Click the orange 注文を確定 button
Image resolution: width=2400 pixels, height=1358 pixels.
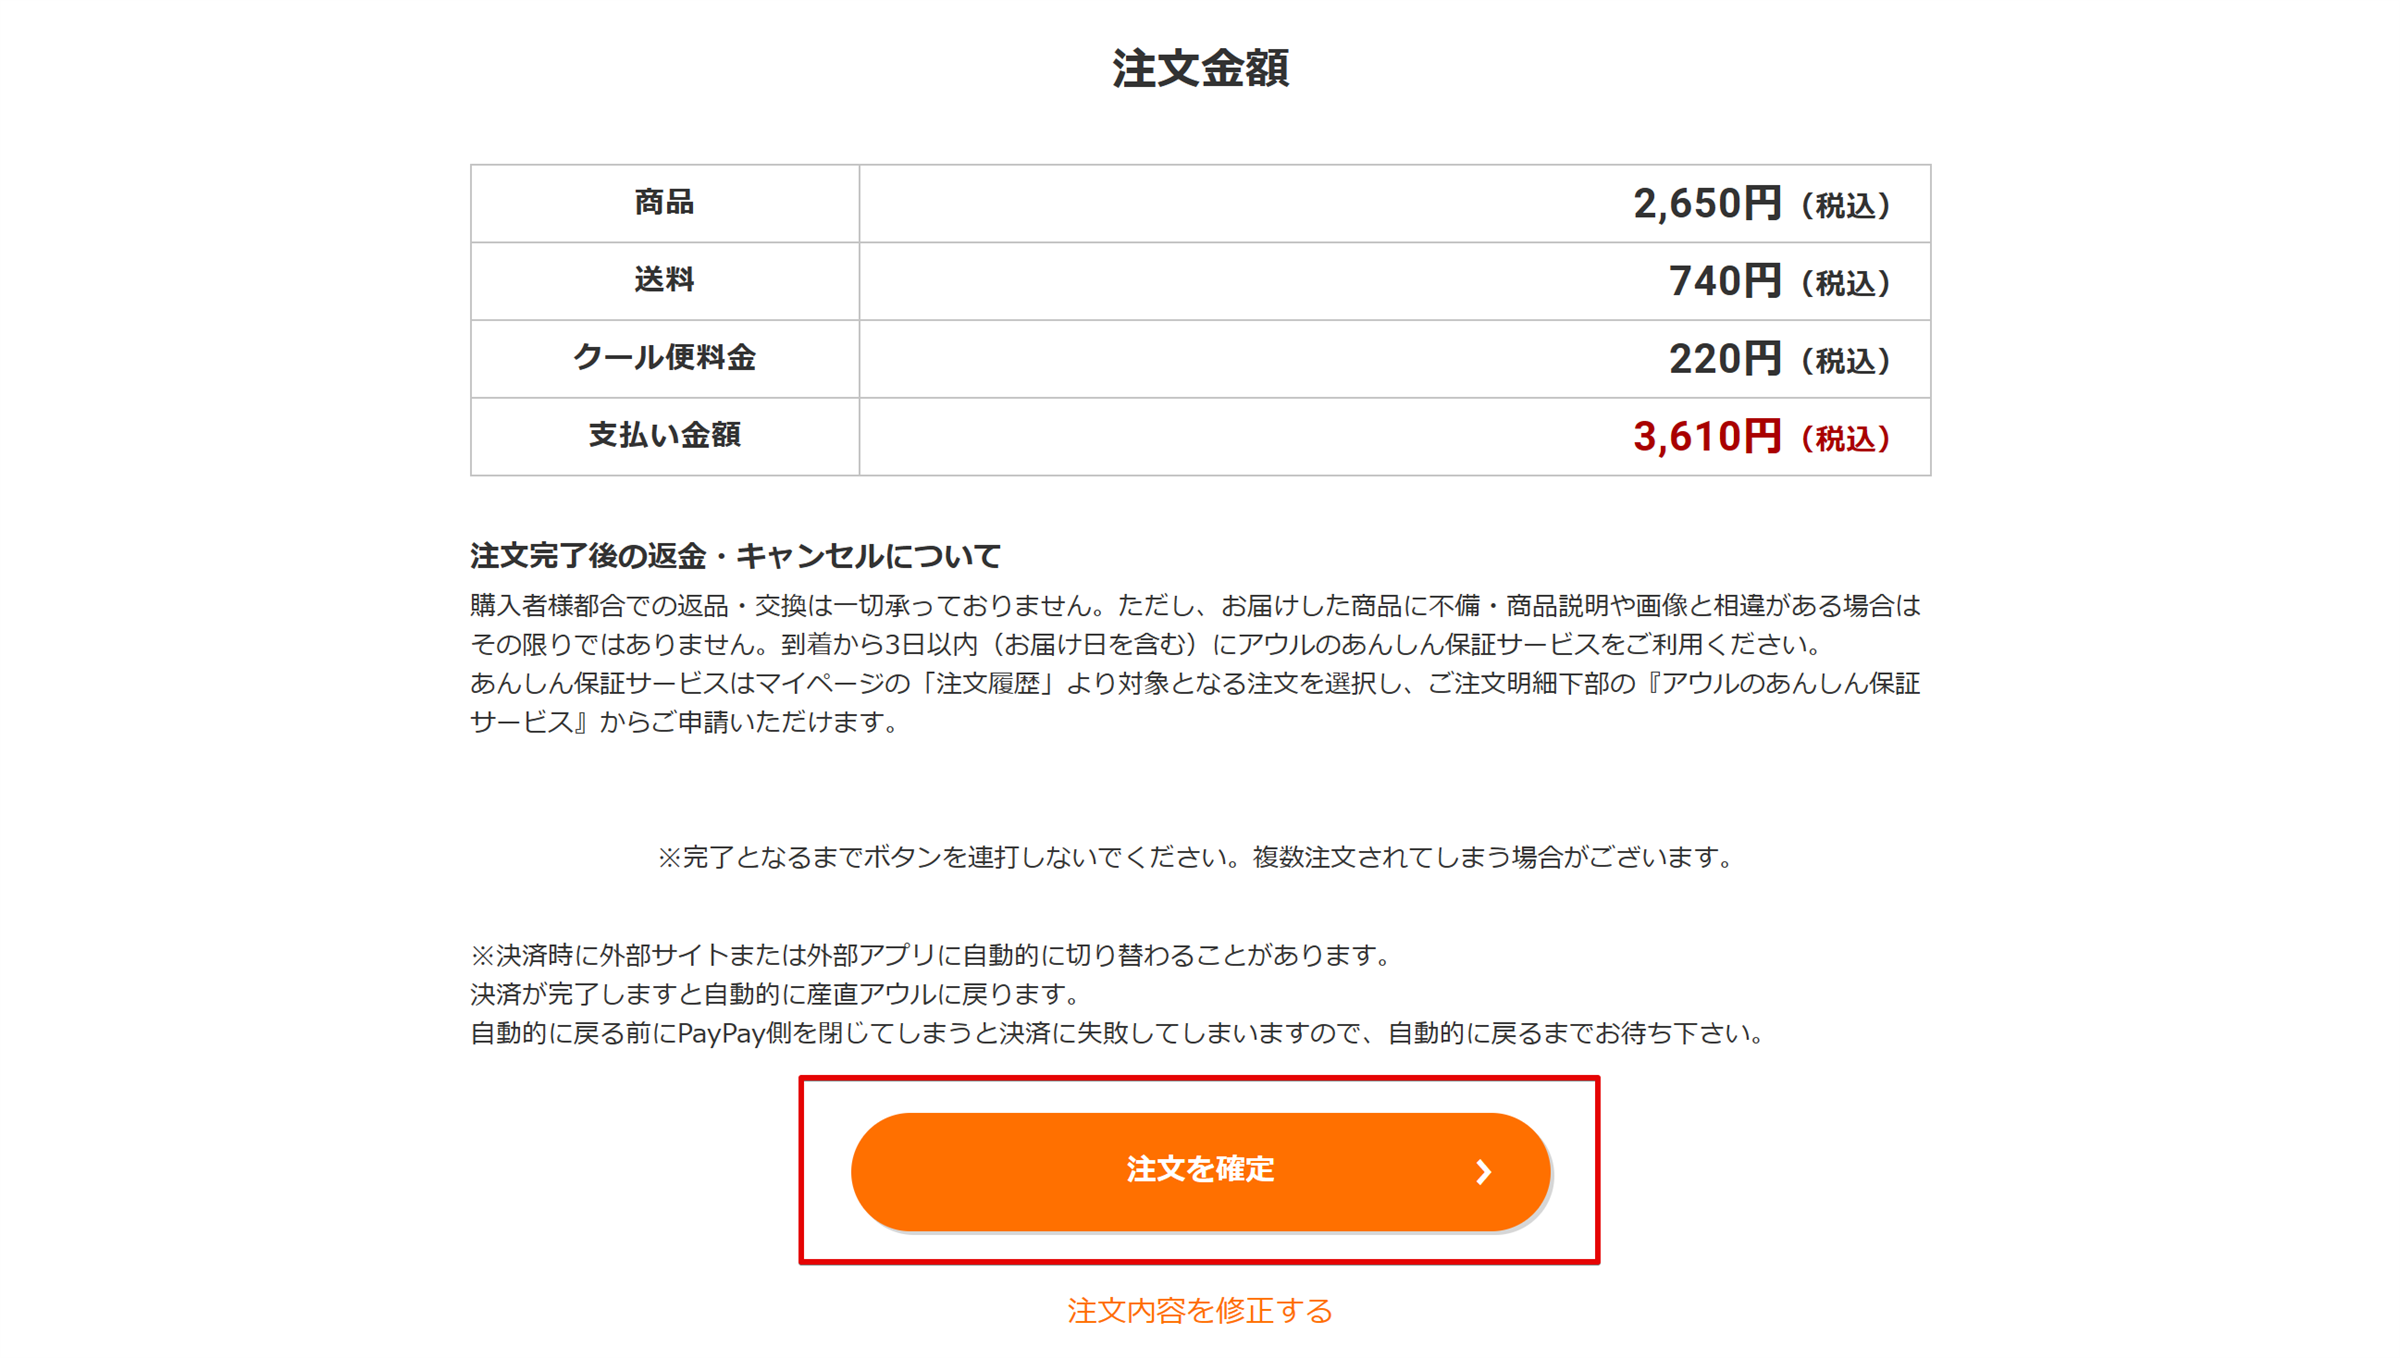tap(1200, 1171)
